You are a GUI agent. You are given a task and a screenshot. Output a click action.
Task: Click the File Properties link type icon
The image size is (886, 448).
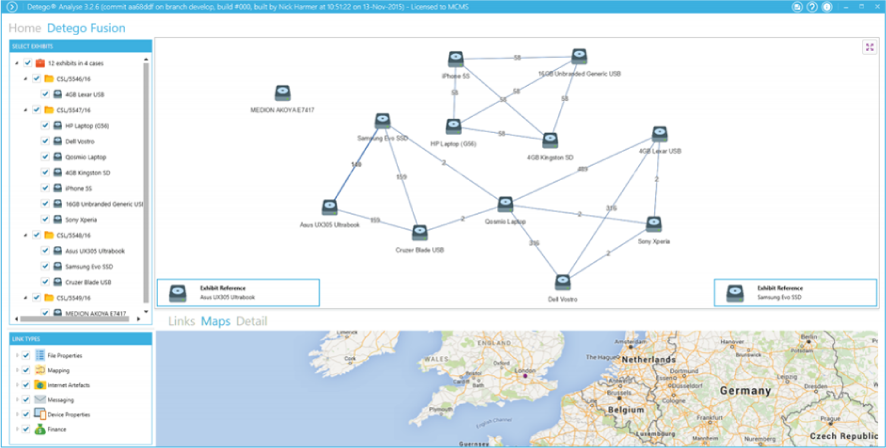pyautogui.click(x=40, y=355)
